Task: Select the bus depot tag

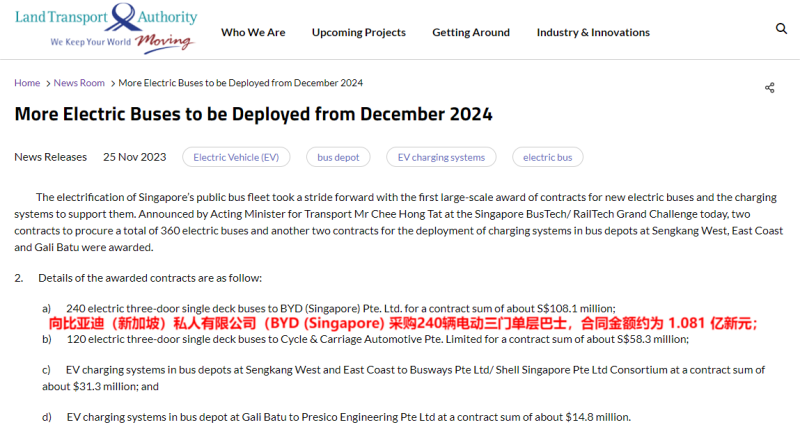Action: pos(337,157)
